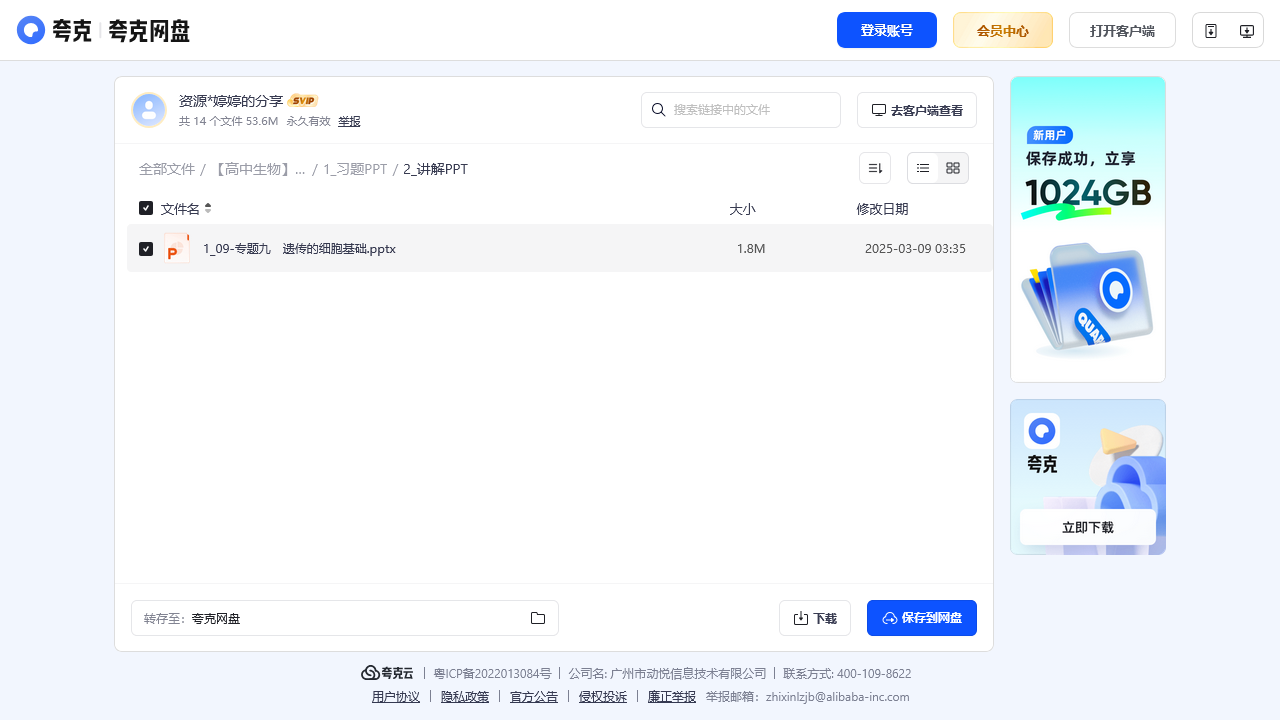Click the 举报 report link
This screenshot has width=1280, height=720.
(349, 121)
